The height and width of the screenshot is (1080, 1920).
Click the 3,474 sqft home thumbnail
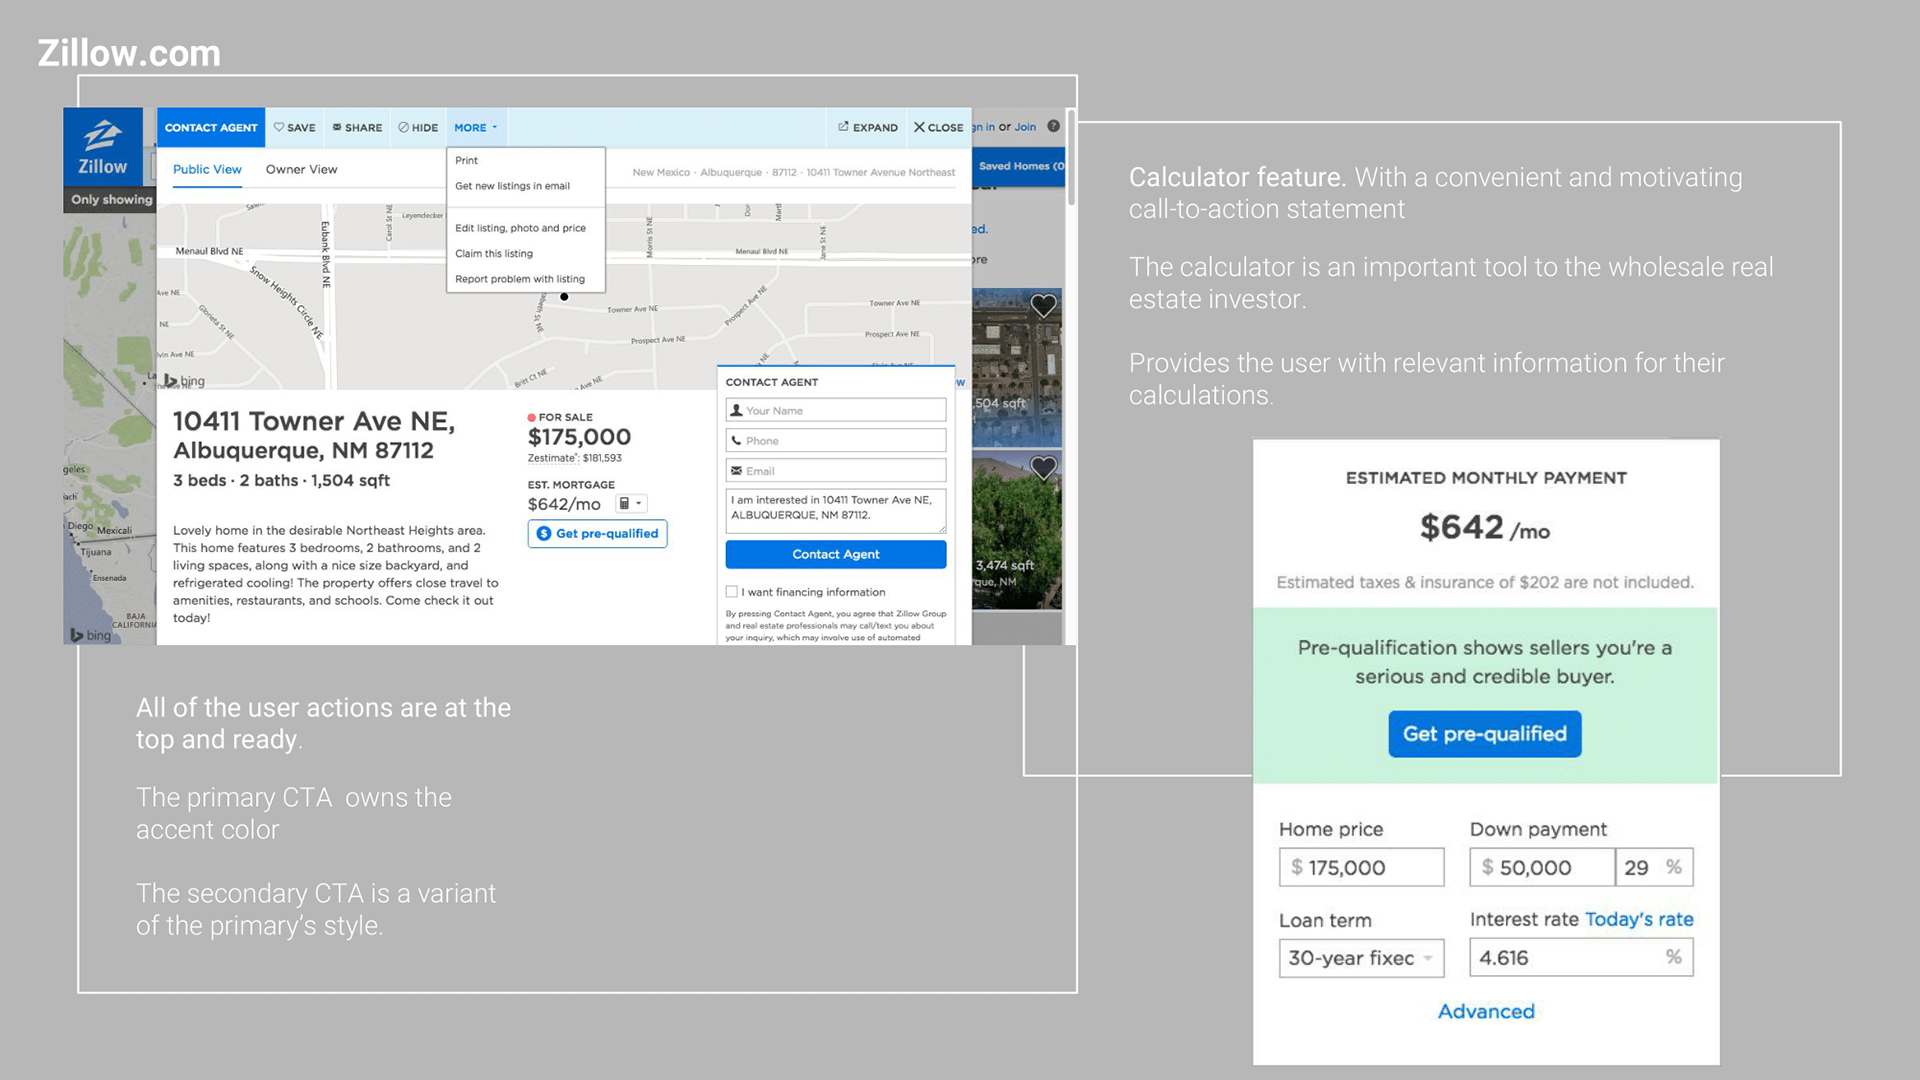tap(1017, 530)
